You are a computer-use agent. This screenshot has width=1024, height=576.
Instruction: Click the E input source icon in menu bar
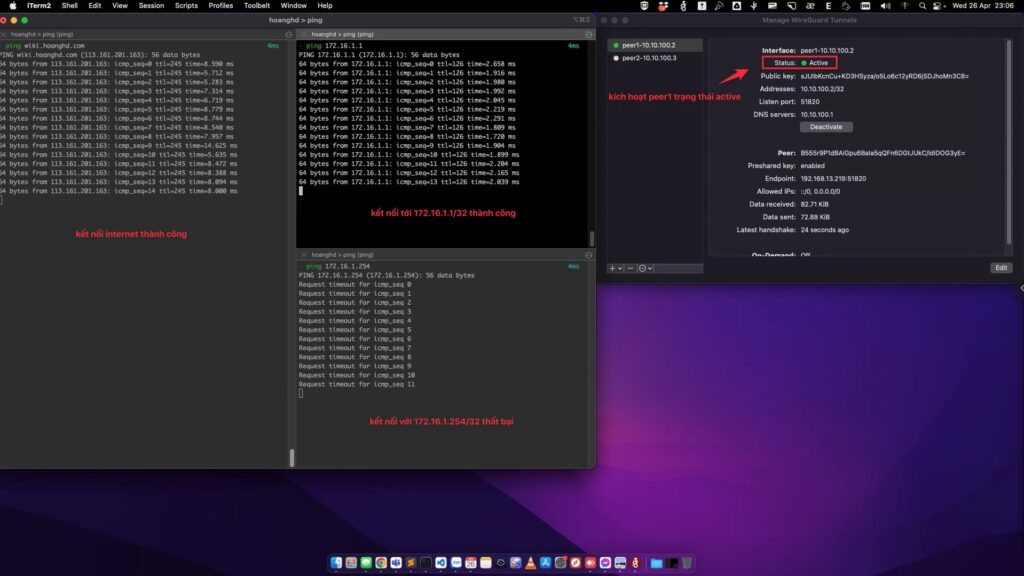point(829,5)
